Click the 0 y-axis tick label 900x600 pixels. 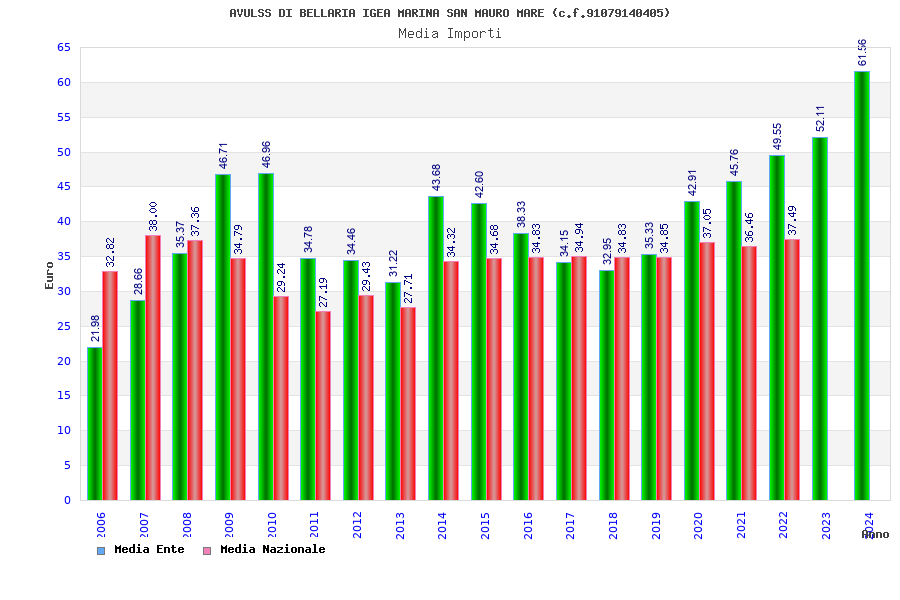(68, 500)
